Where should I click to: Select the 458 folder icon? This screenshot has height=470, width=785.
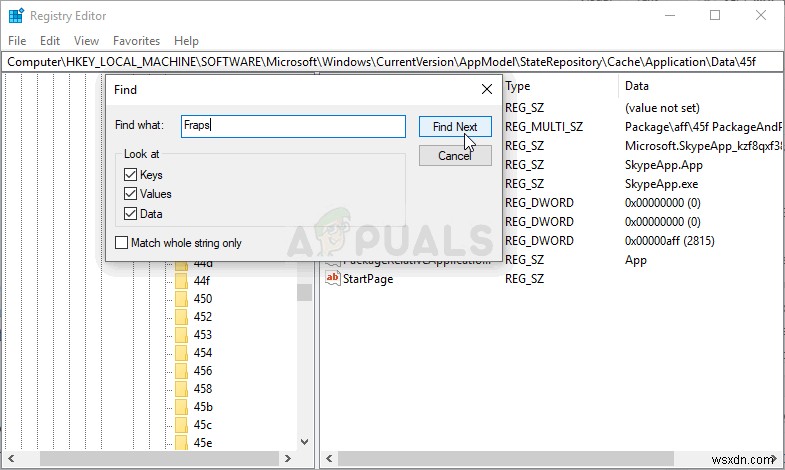[x=181, y=389]
